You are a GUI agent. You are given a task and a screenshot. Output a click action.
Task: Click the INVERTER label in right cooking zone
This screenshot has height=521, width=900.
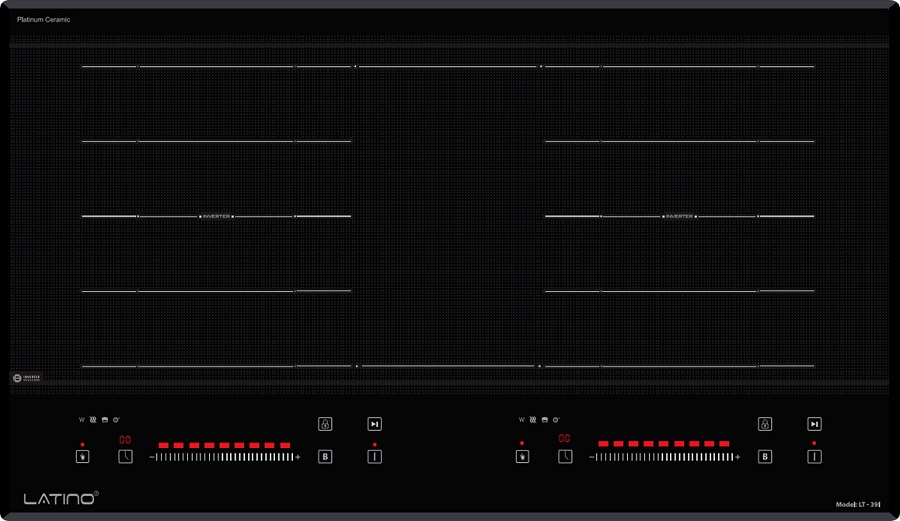680,216
